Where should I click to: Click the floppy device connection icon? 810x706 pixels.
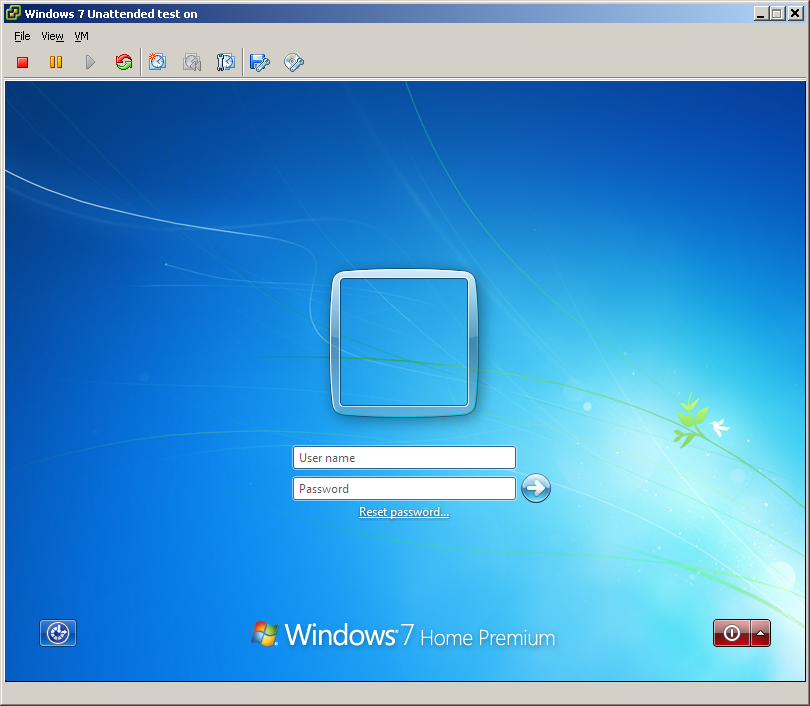tap(259, 62)
